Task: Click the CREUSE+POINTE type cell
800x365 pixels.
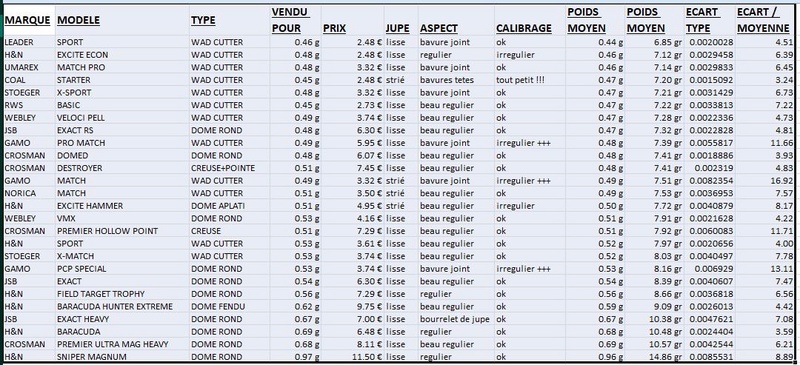Action: [x=230, y=168]
